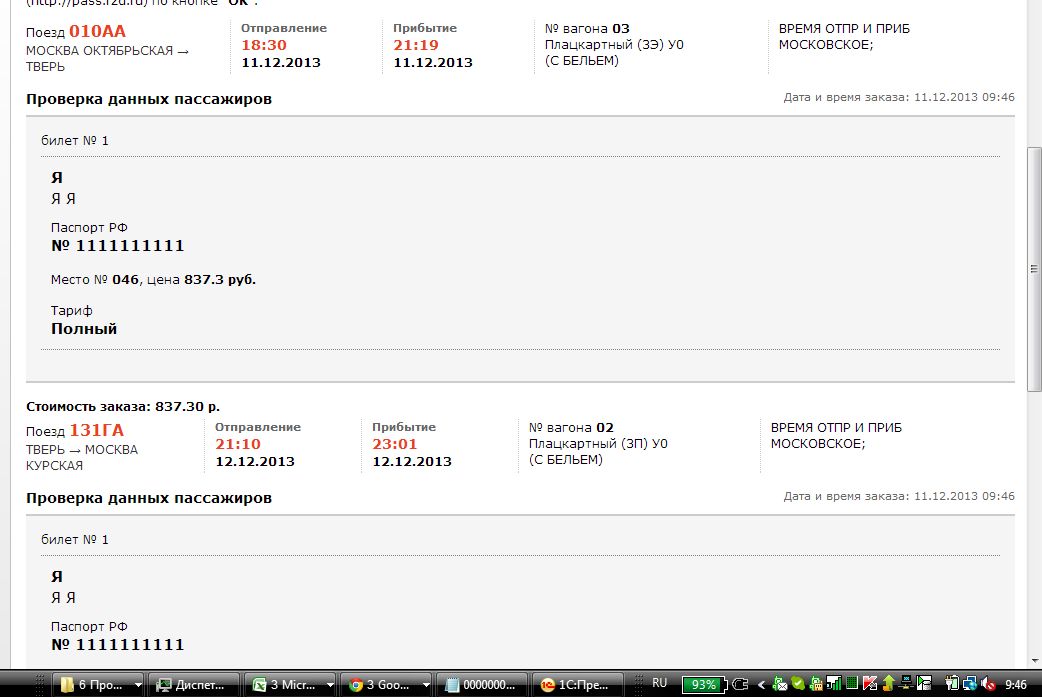Switch to the Диспетчер window in taskbar
This screenshot has height=697, width=1042.
click(195, 685)
